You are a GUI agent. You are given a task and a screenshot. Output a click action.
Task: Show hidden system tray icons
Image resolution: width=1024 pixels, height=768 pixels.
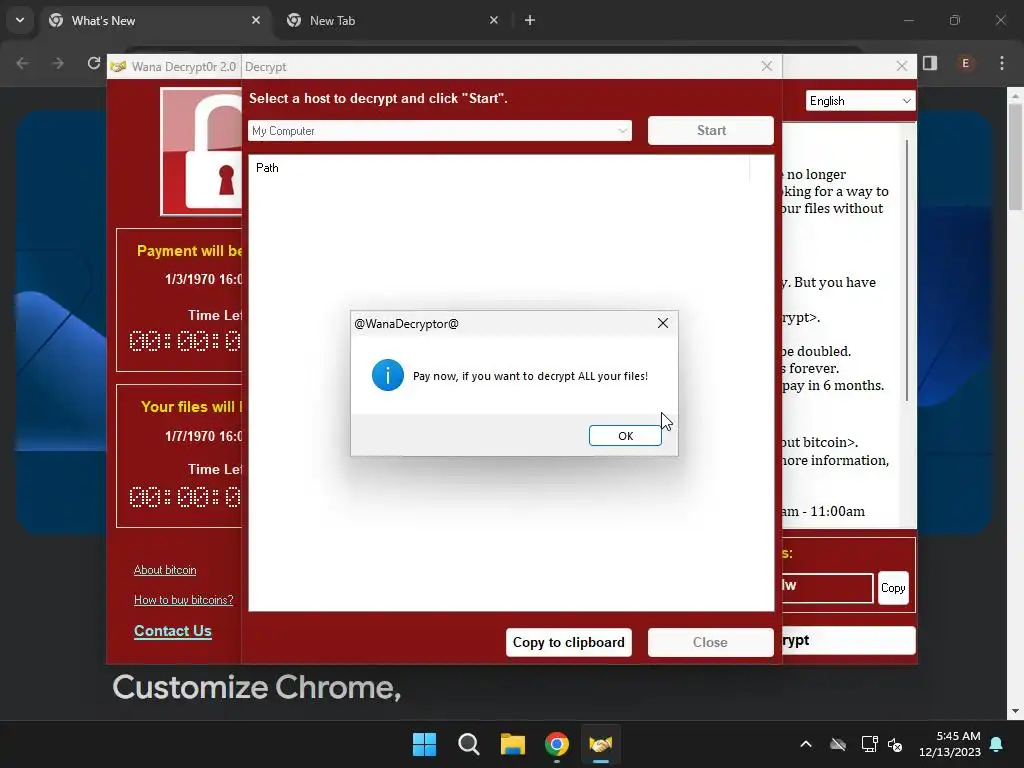[806, 744]
